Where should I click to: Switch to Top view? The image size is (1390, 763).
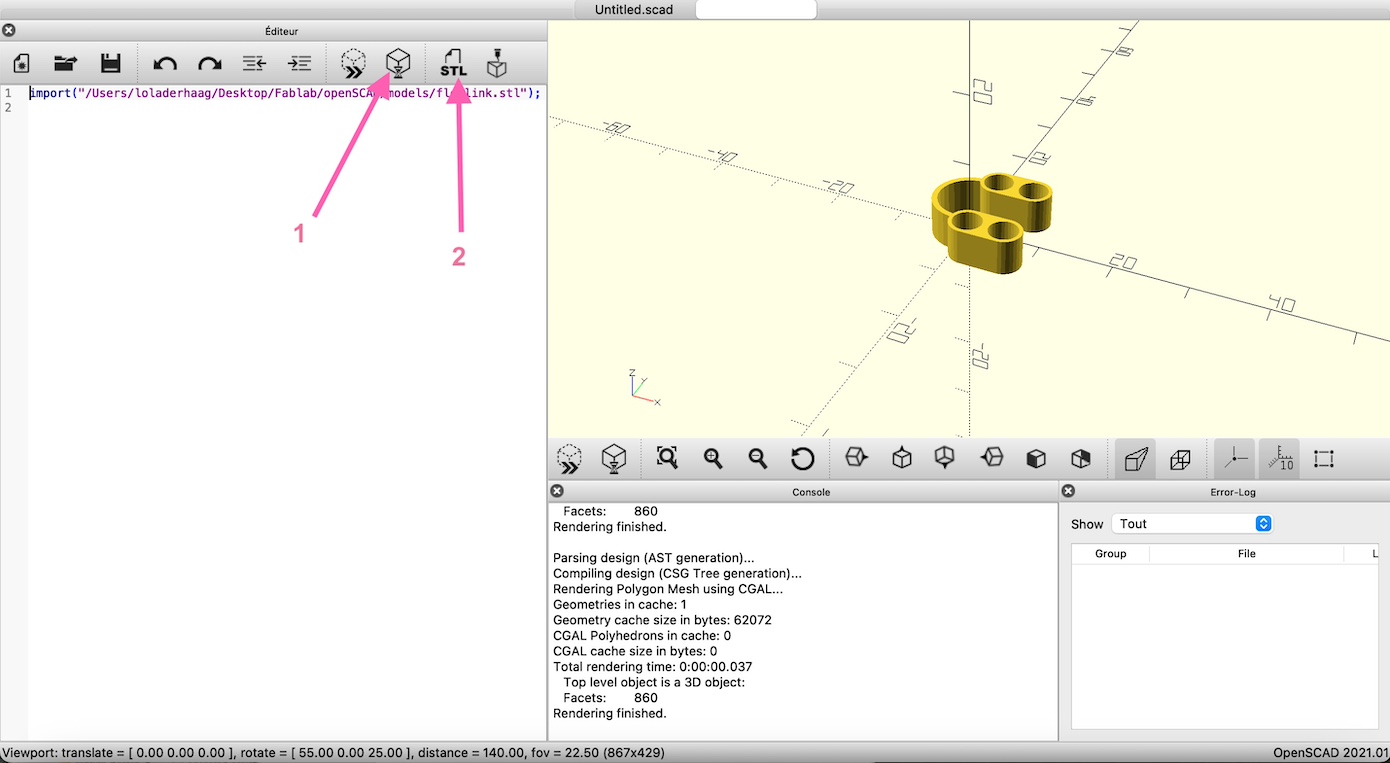point(901,458)
